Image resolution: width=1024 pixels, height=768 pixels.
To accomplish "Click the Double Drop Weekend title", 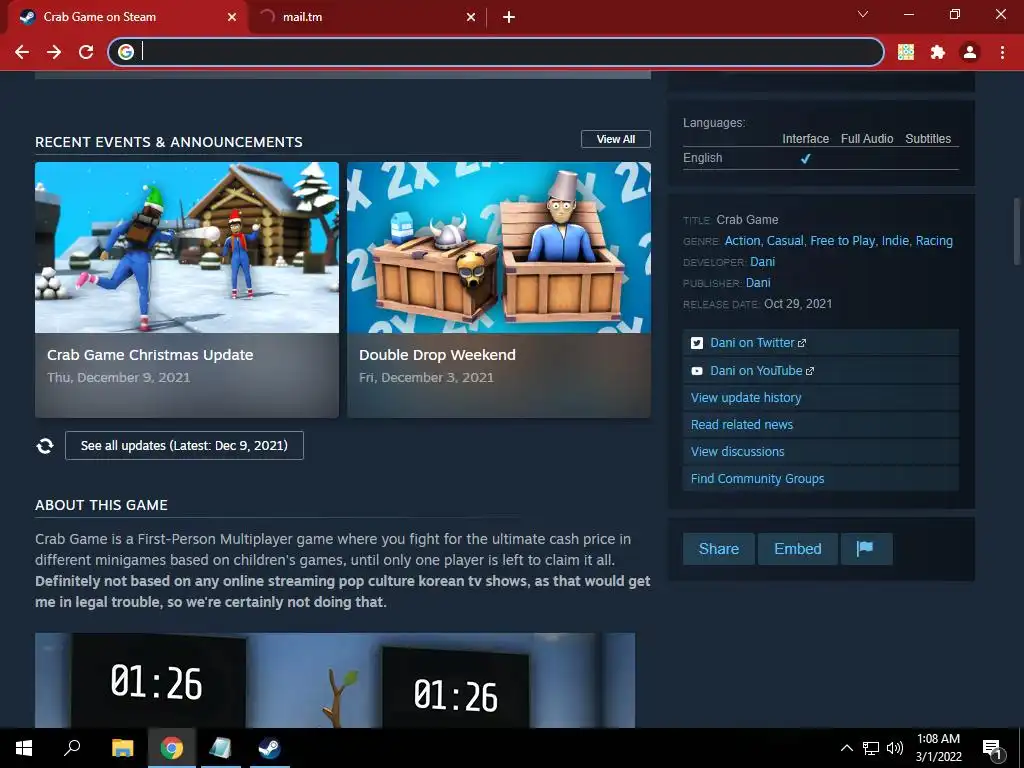I will pyautogui.click(x=438, y=355).
